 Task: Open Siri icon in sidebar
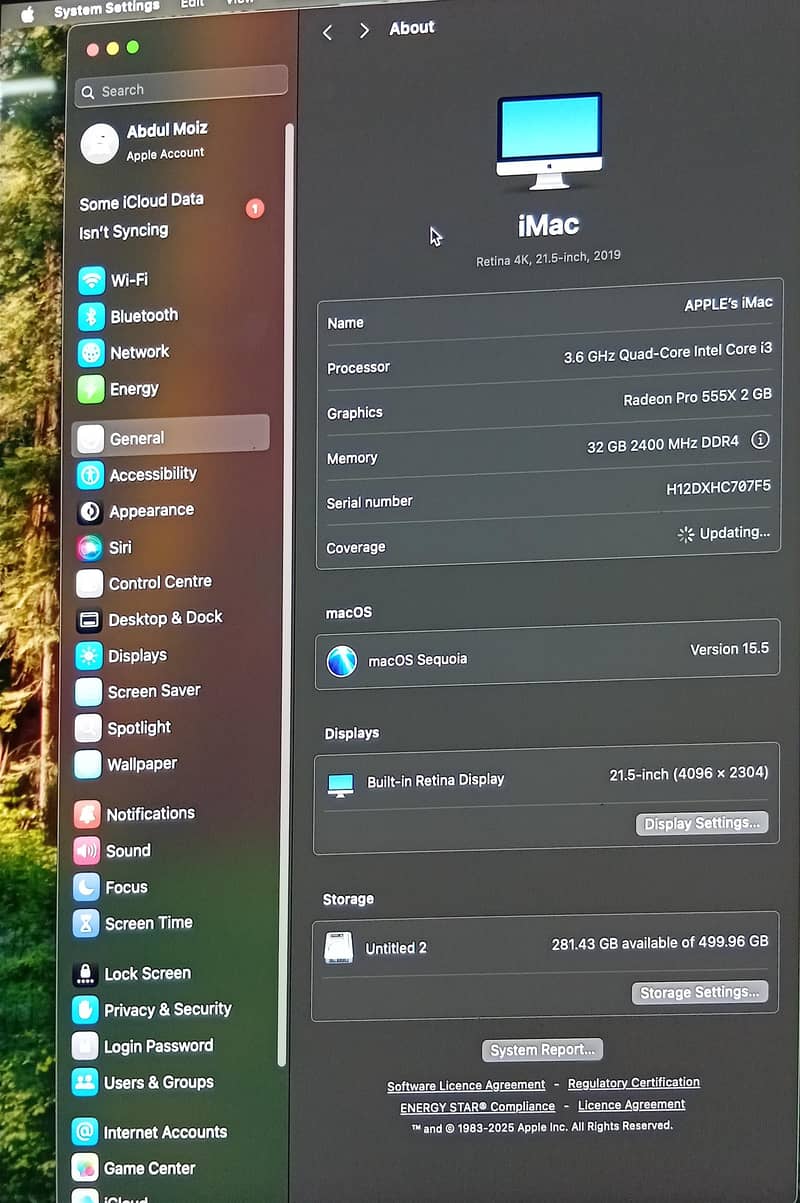(90, 547)
